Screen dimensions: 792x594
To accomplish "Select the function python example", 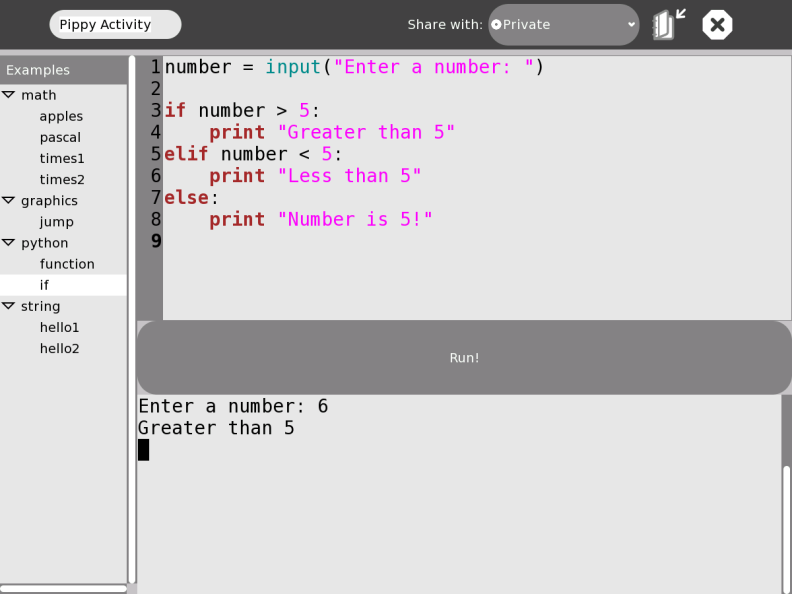I will [x=67, y=264].
